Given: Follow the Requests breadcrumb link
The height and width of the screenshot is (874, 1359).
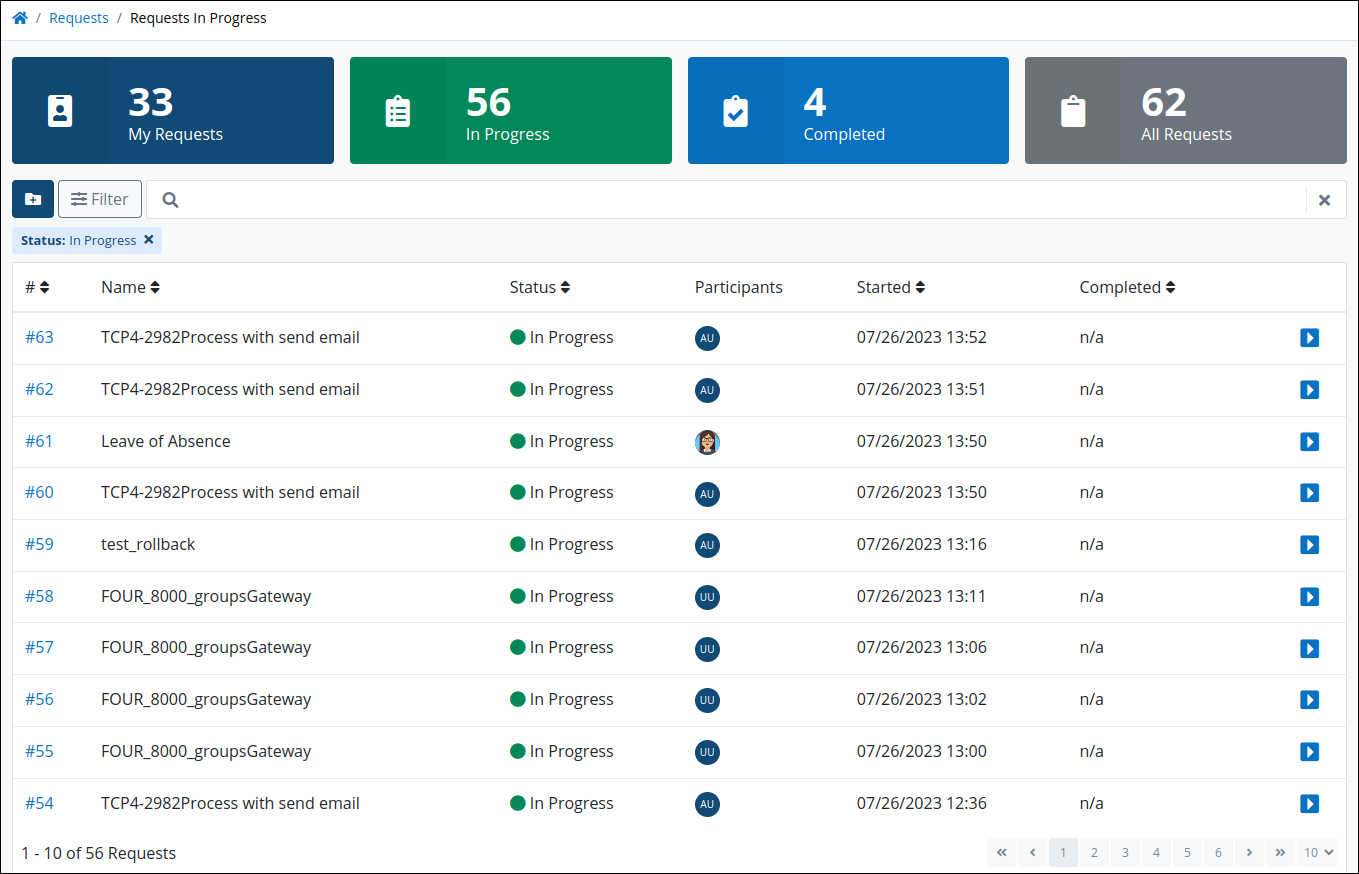Looking at the screenshot, I should (78, 17).
